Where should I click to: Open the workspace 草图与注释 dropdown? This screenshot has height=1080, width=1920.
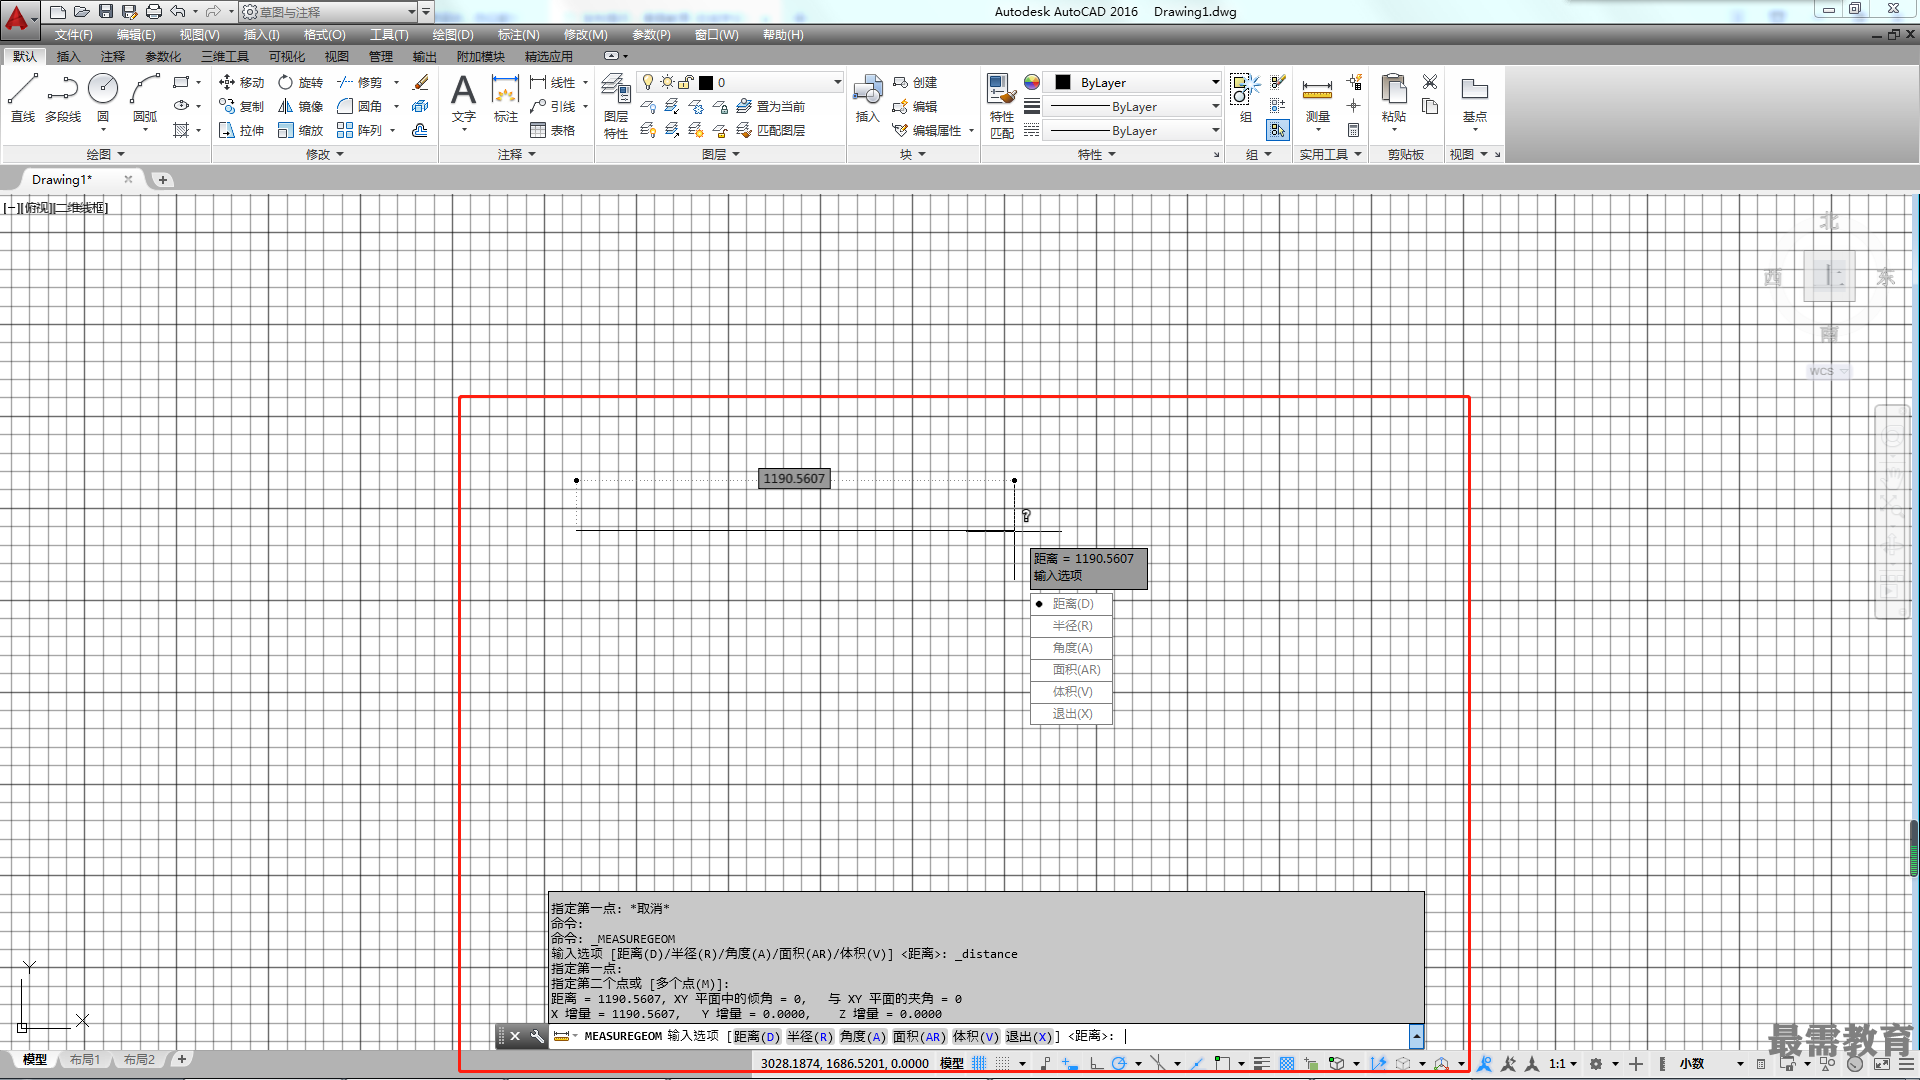coord(329,12)
